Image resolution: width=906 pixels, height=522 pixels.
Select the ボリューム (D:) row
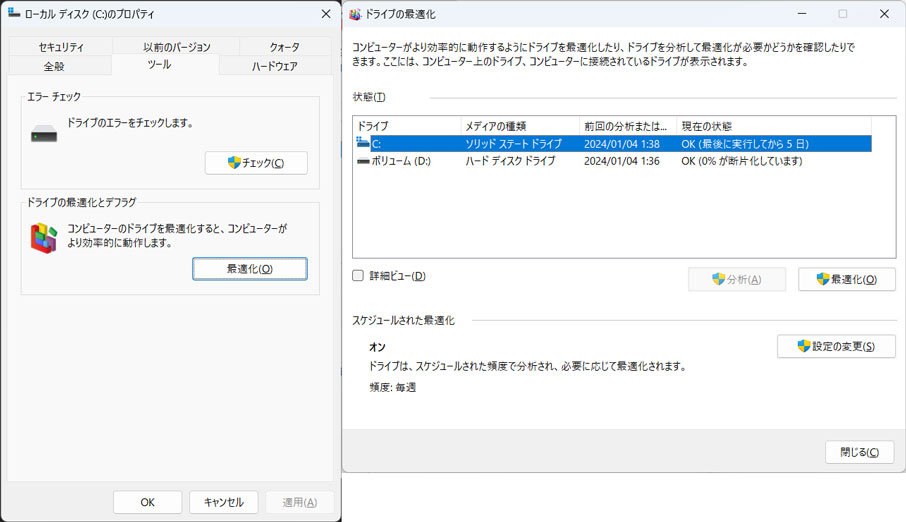pyautogui.click(x=614, y=161)
